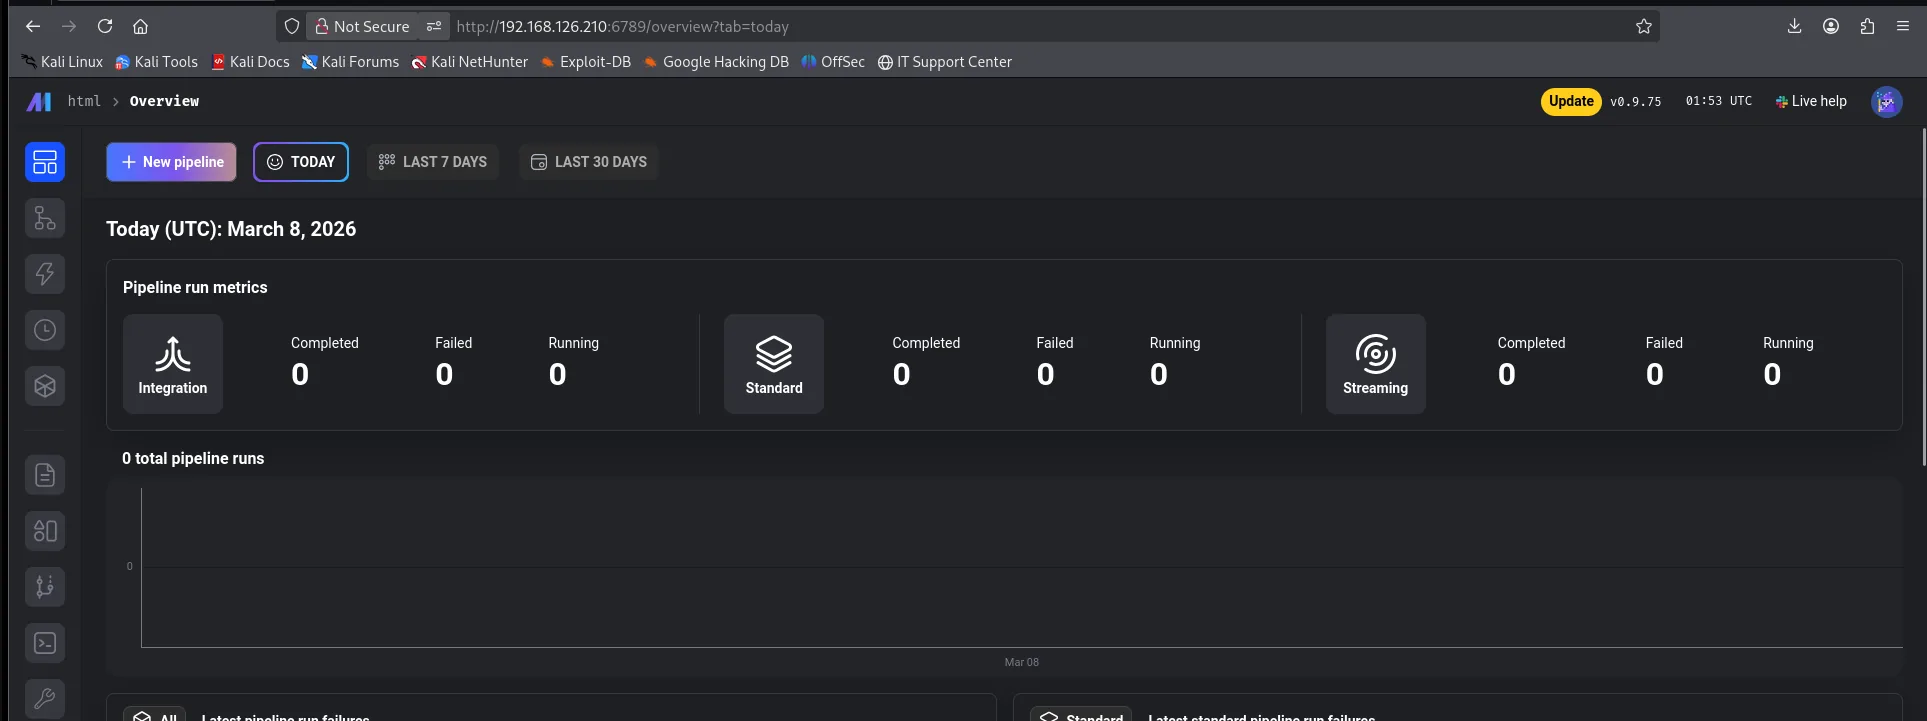Open the Files document sidebar icon
The height and width of the screenshot is (721, 1927).
tap(45, 475)
